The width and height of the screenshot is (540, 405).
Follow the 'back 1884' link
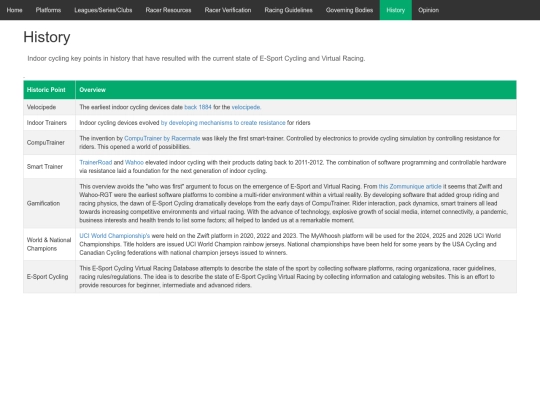[198, 107]
